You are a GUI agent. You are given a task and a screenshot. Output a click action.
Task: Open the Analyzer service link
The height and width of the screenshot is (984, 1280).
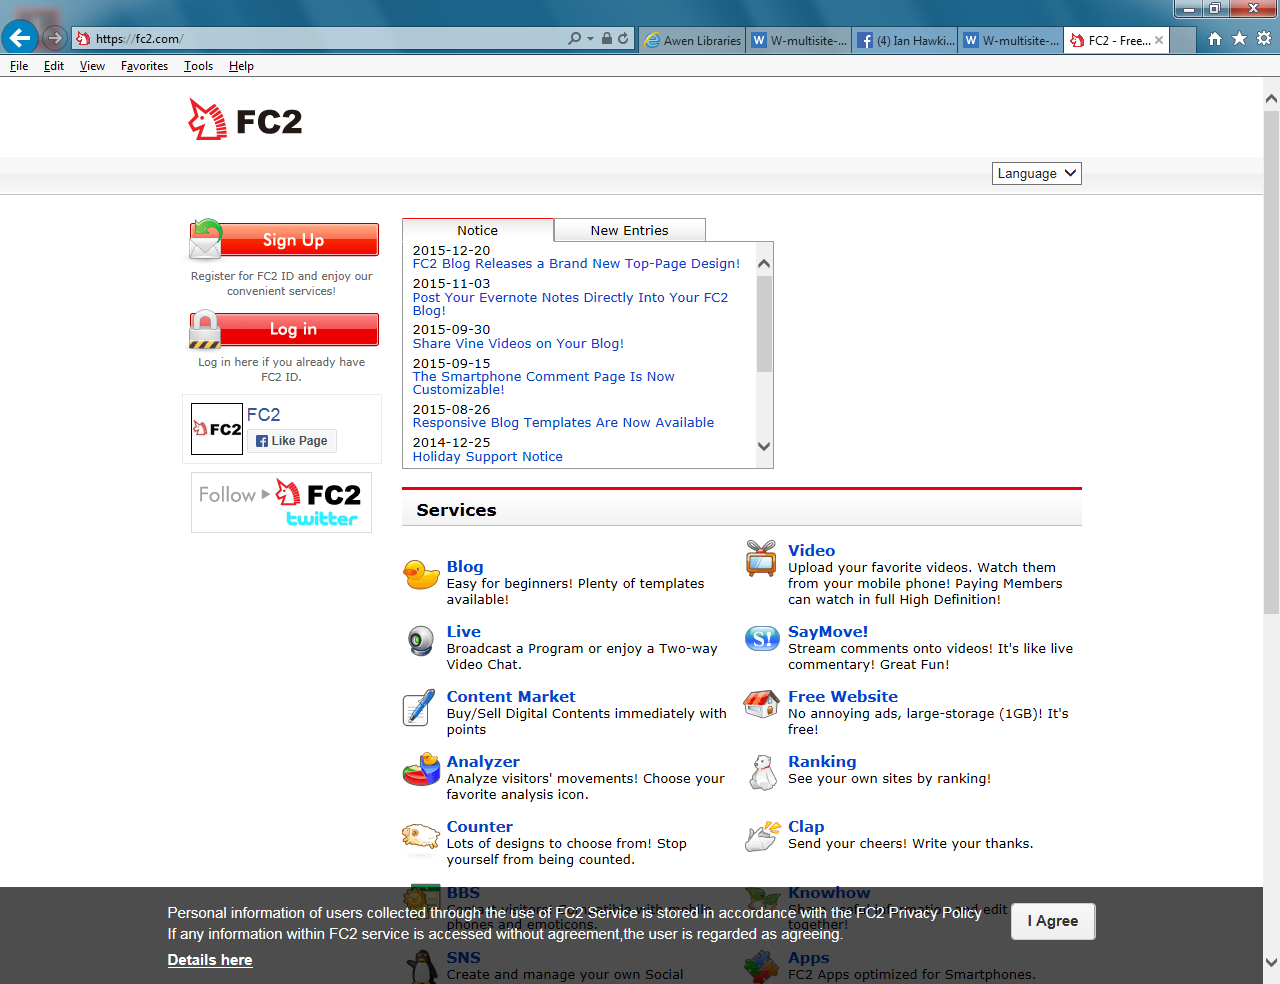point(483,762)
